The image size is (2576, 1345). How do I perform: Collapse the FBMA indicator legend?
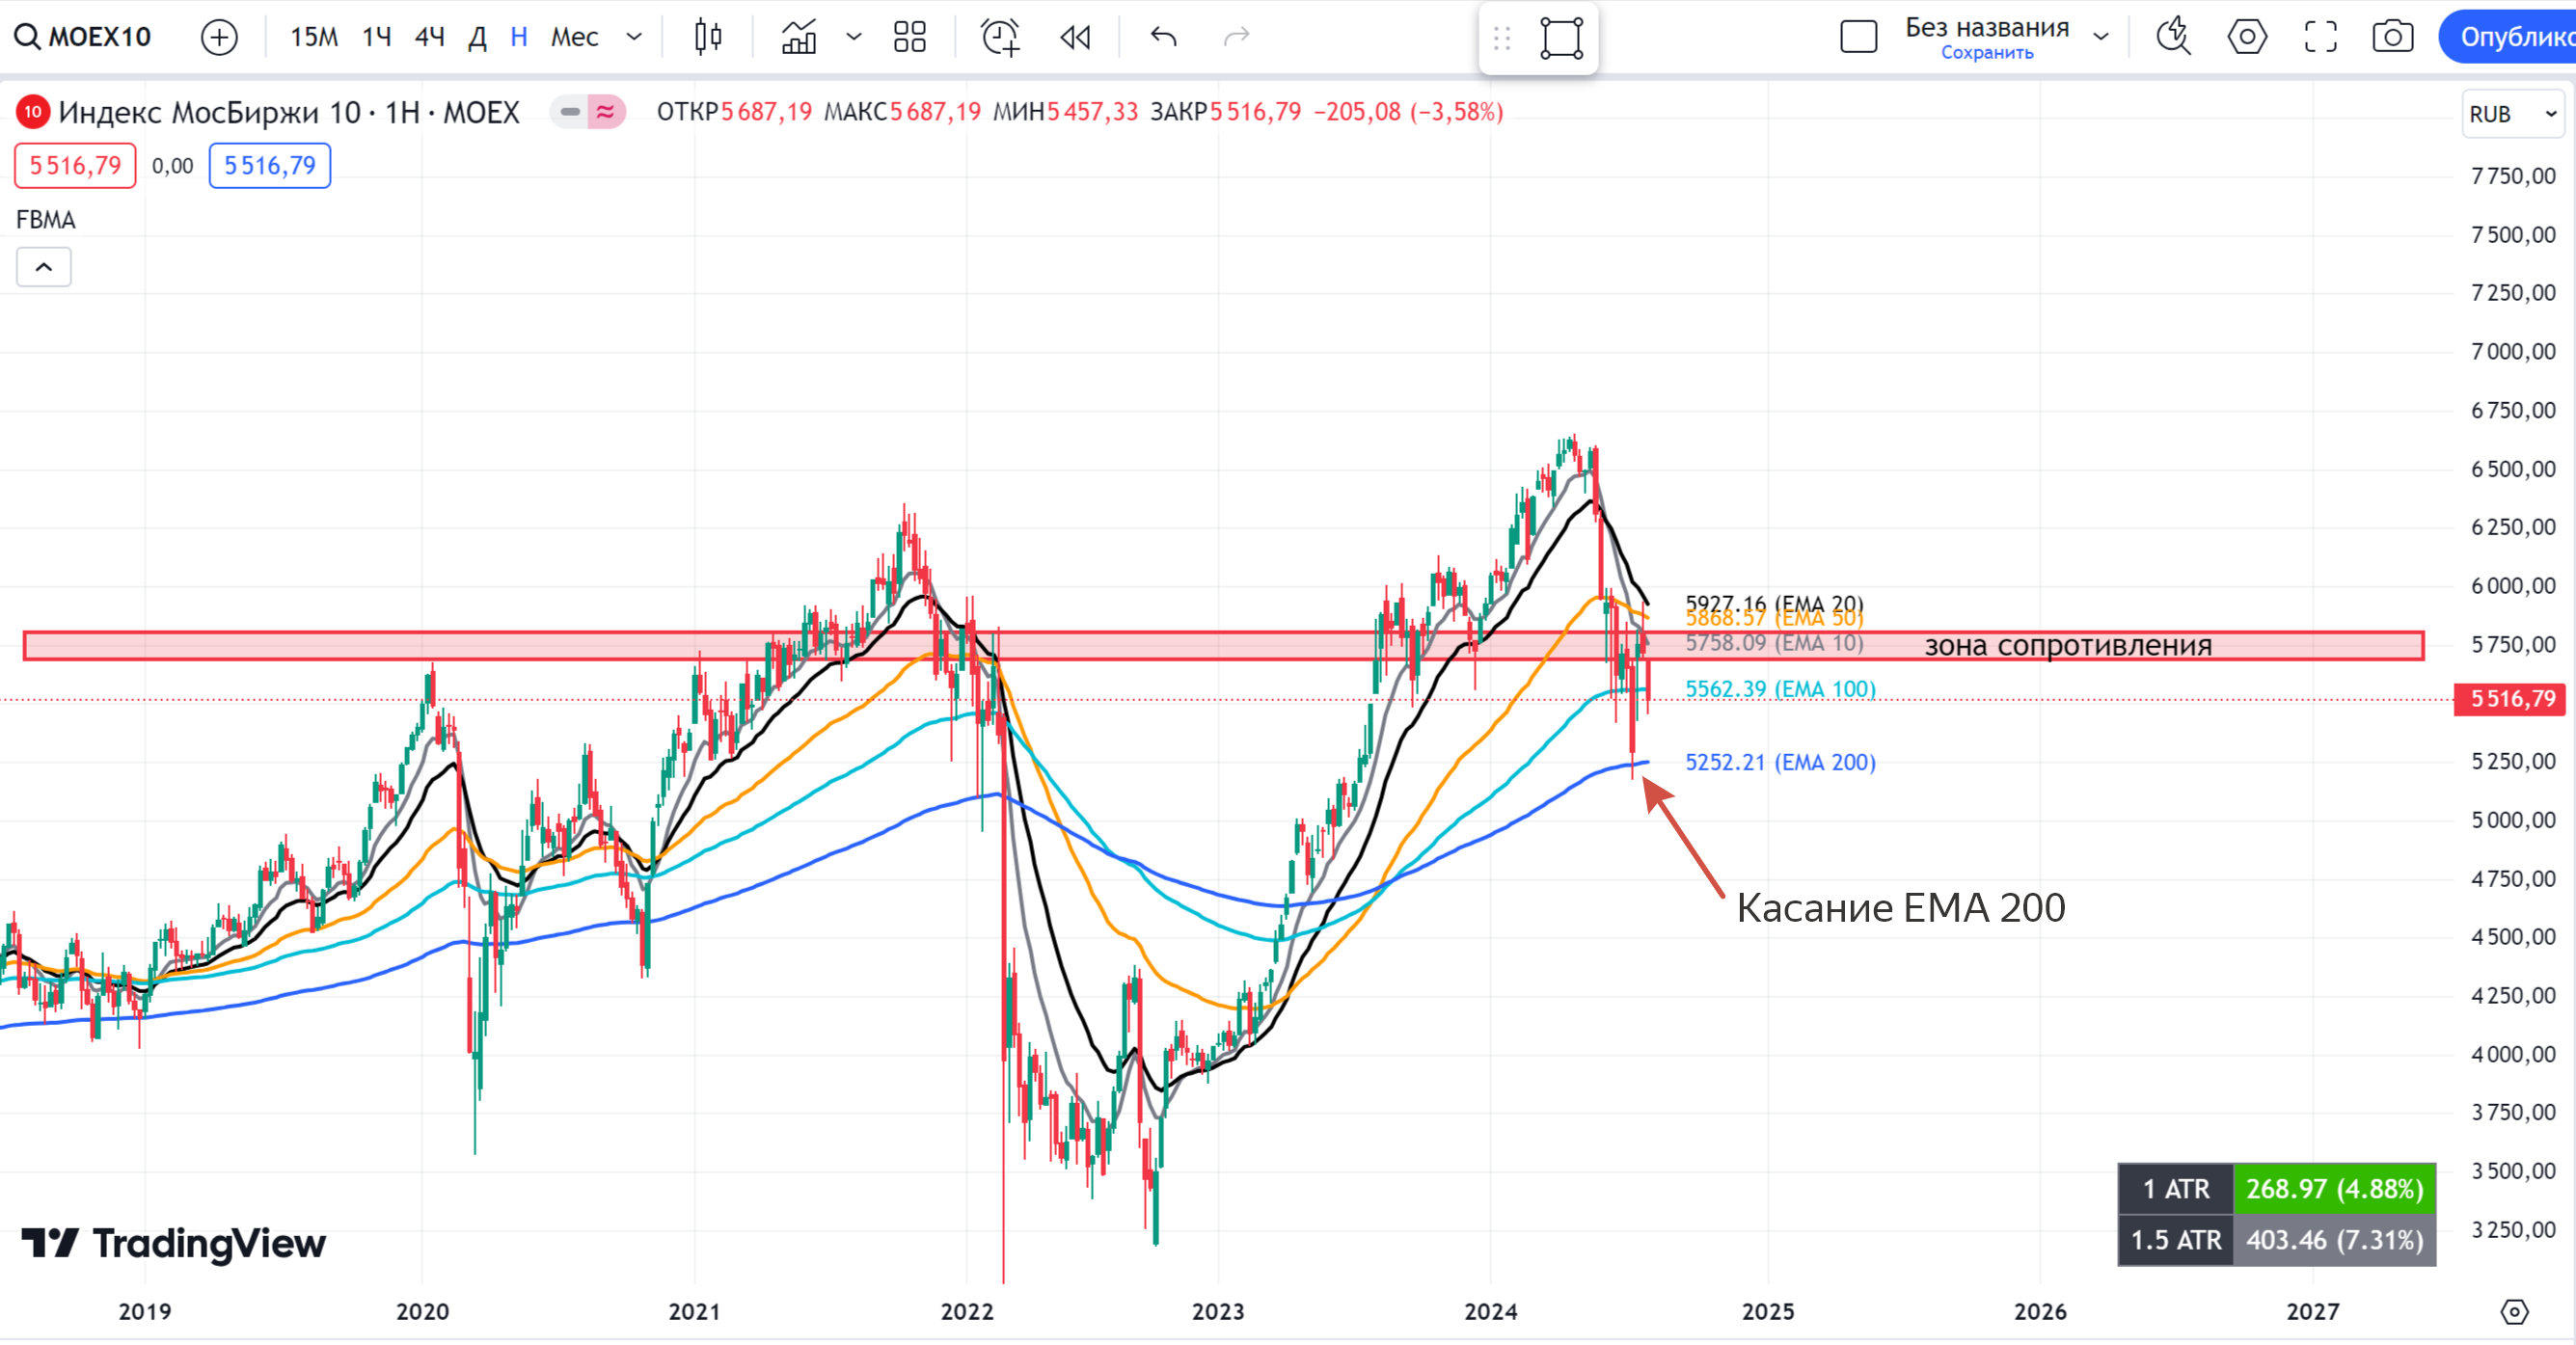(44, 267)
